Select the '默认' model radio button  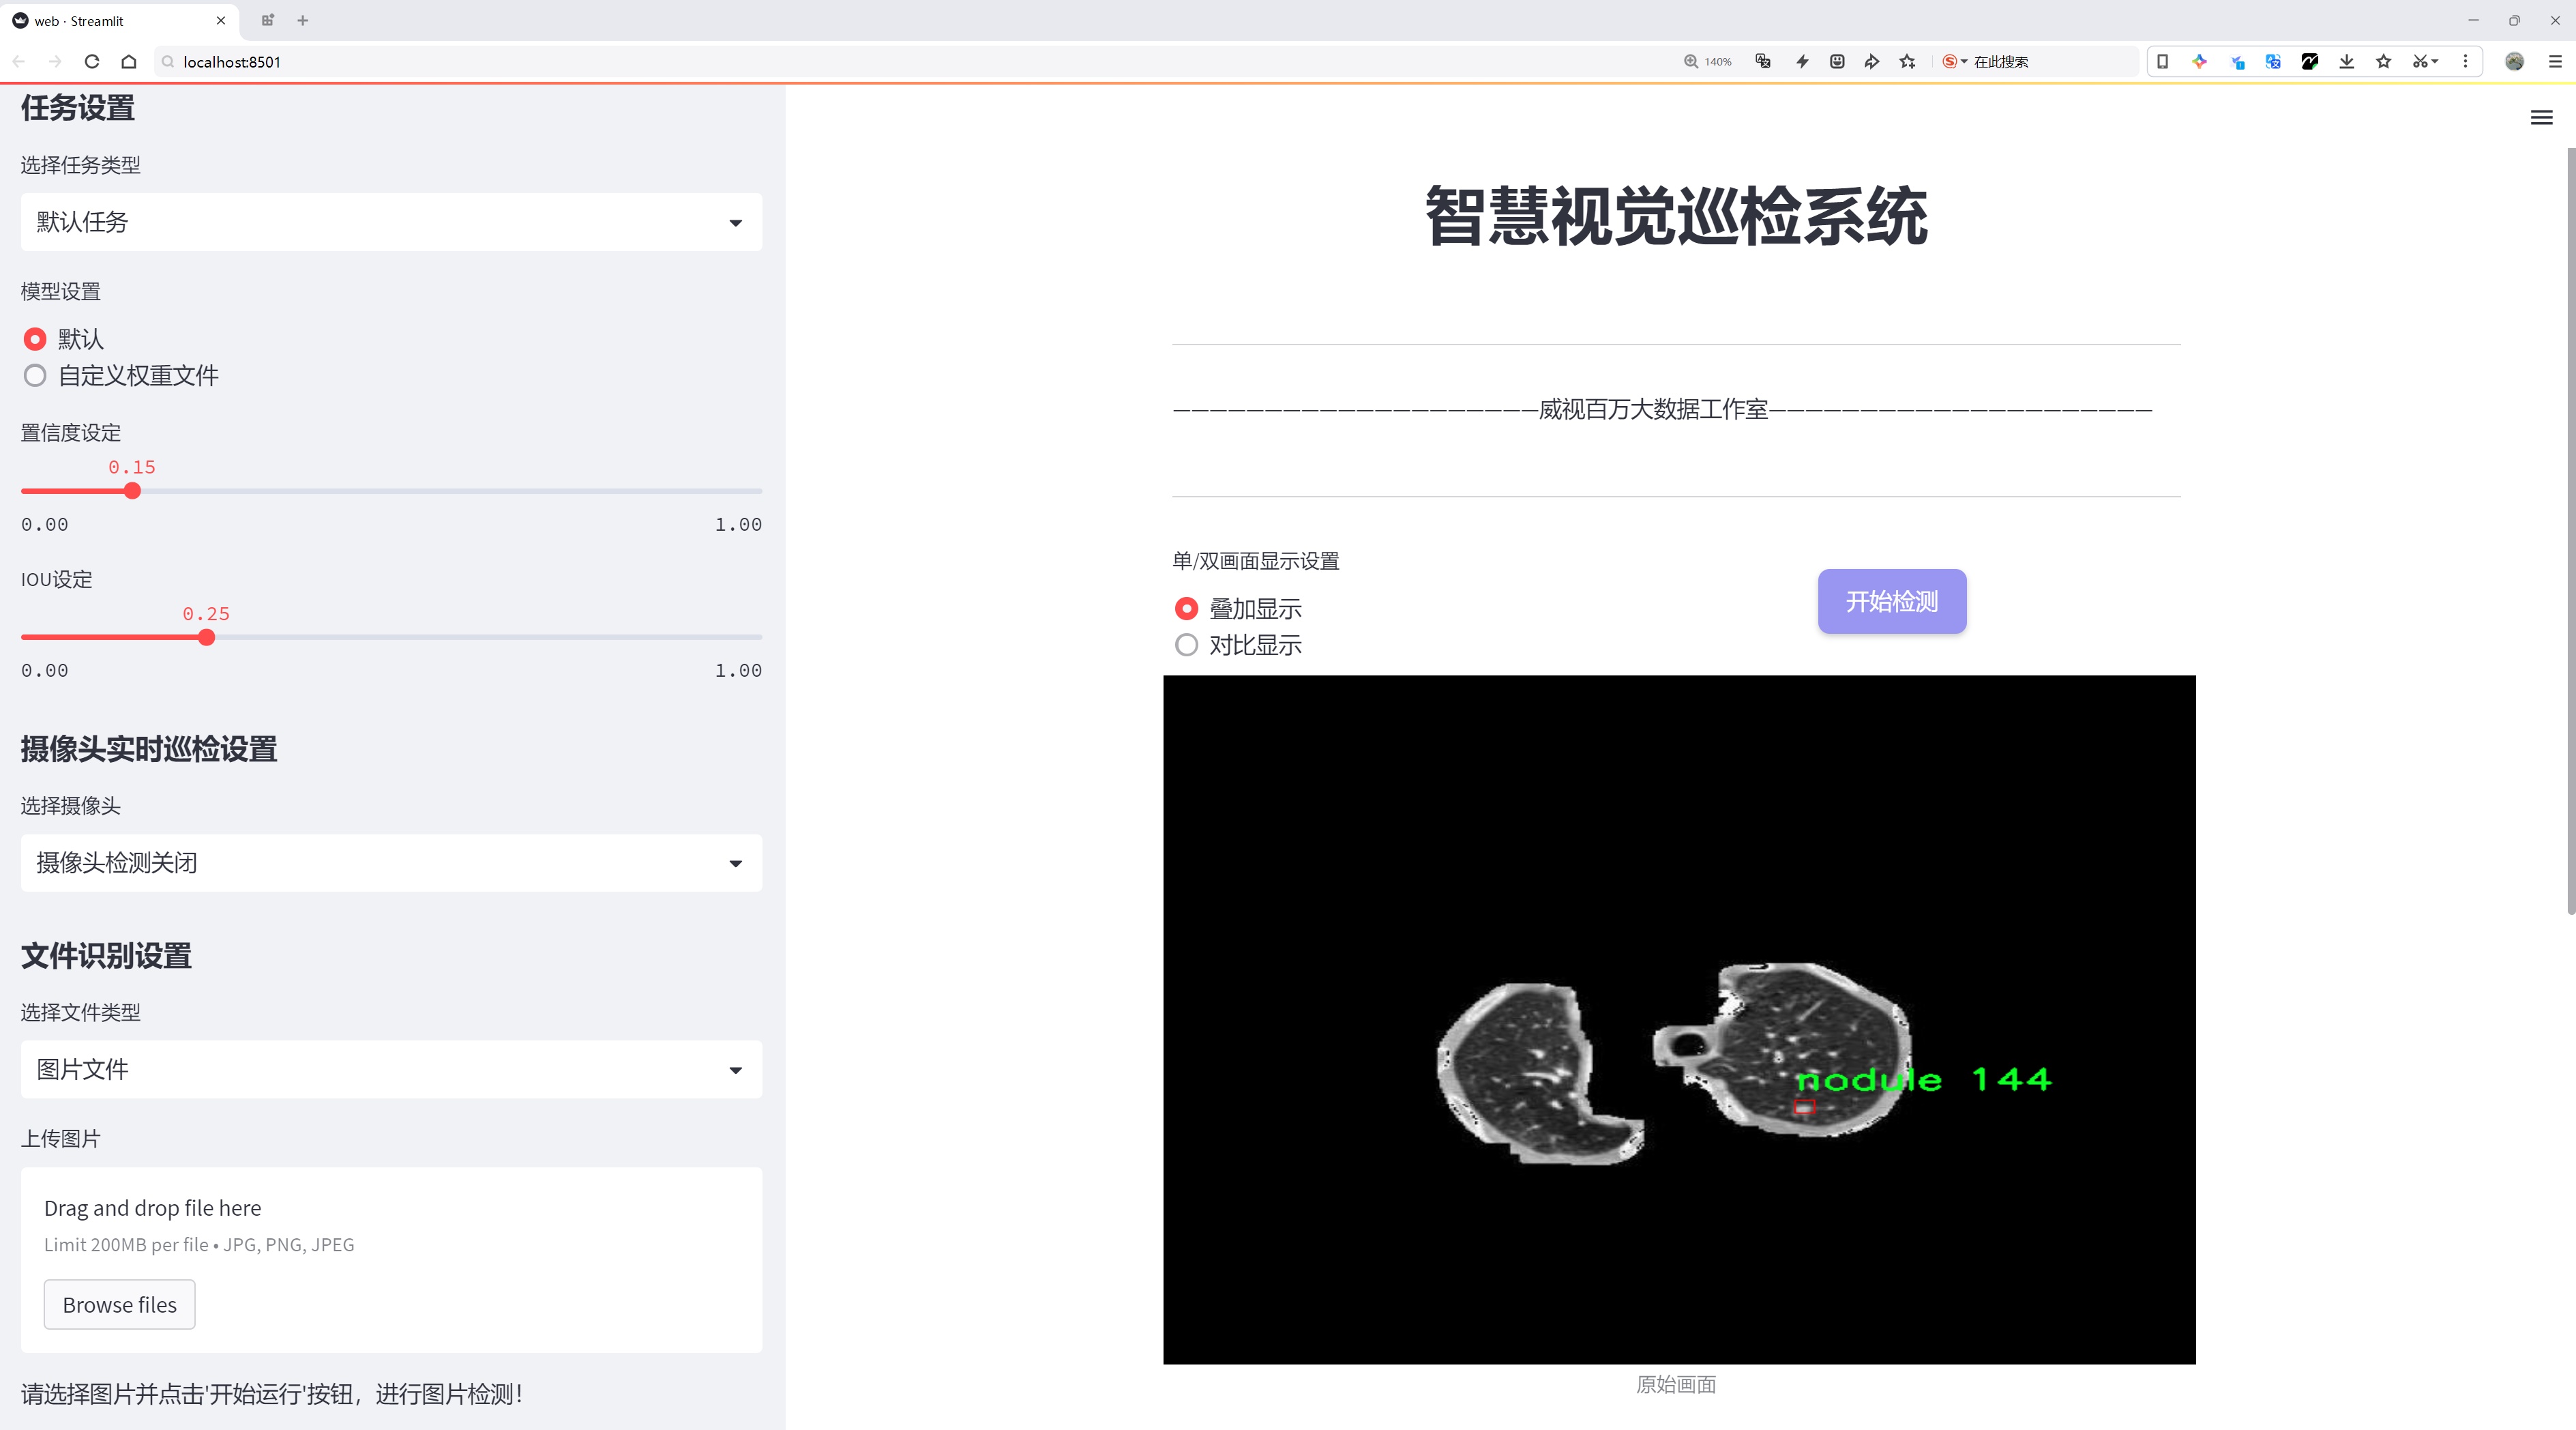(x=35, y=339)
